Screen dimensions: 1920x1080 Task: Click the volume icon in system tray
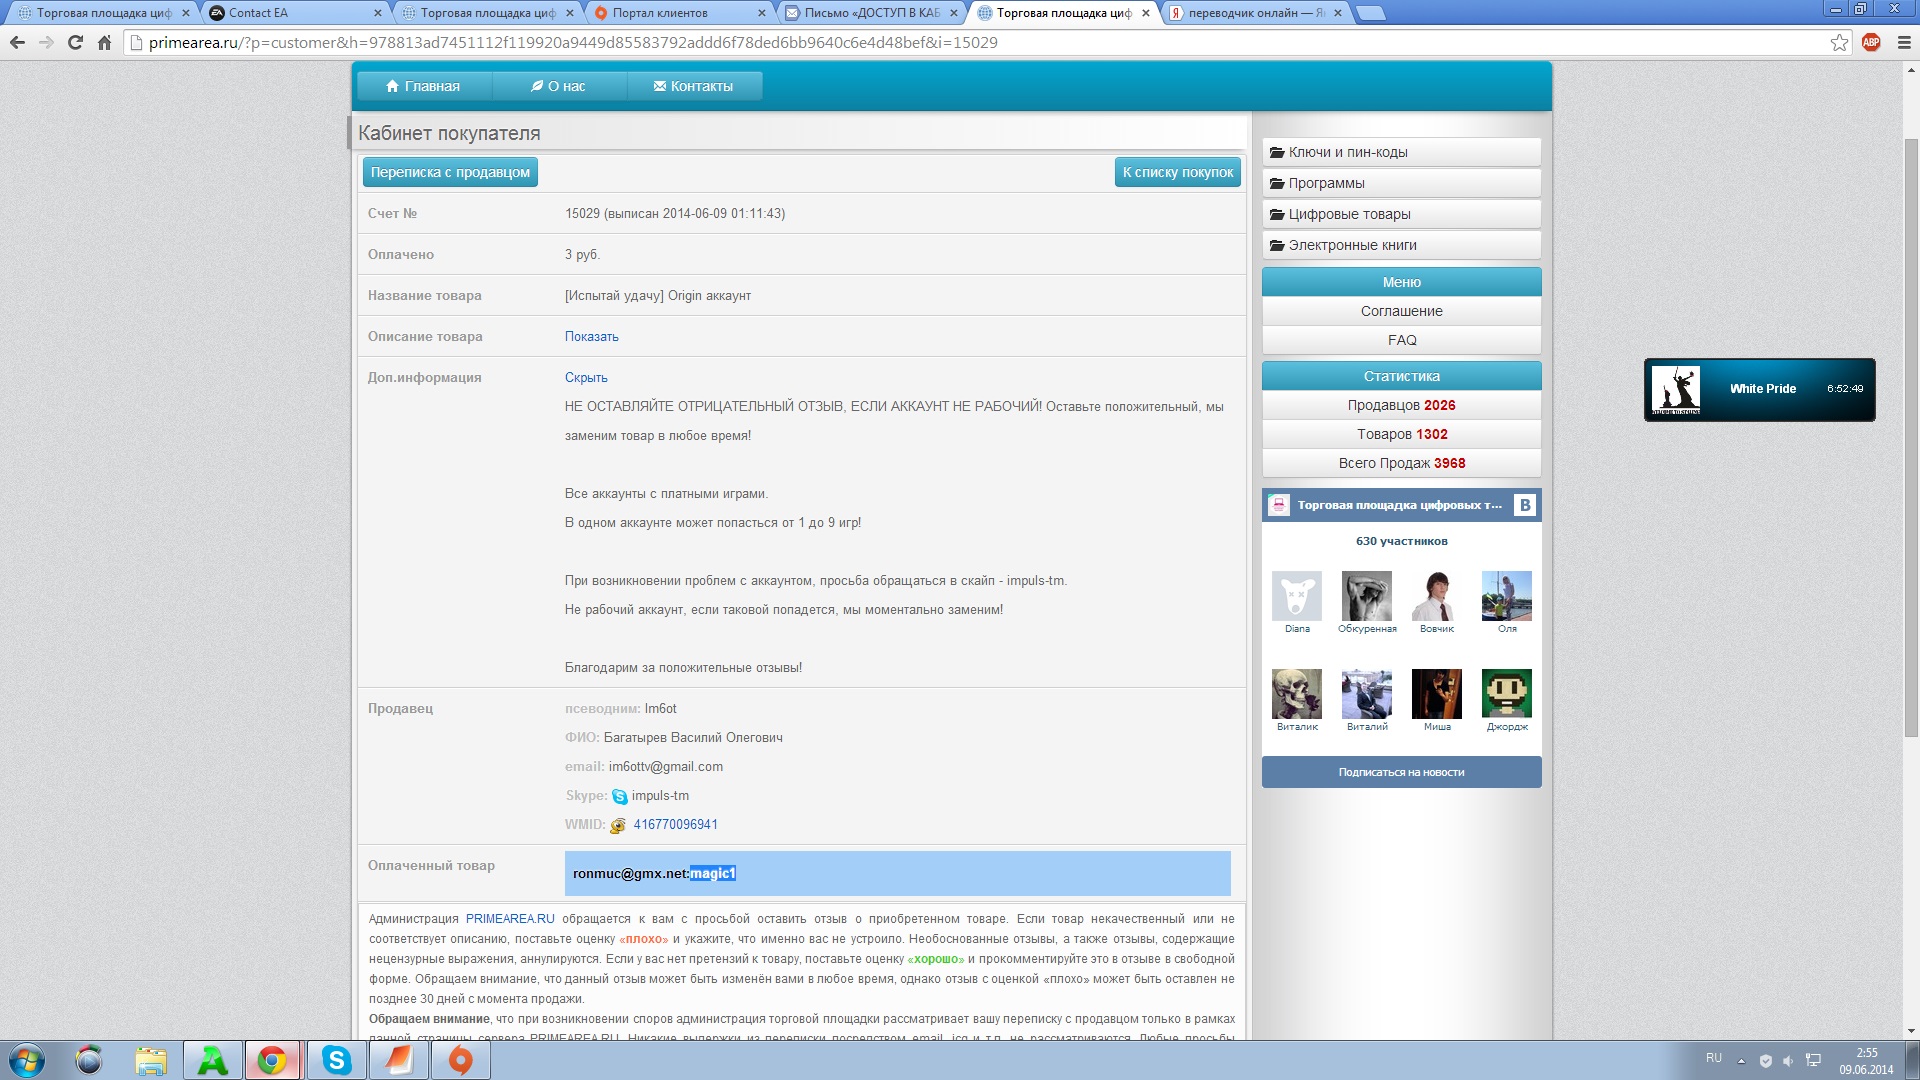[1788, 1060]
